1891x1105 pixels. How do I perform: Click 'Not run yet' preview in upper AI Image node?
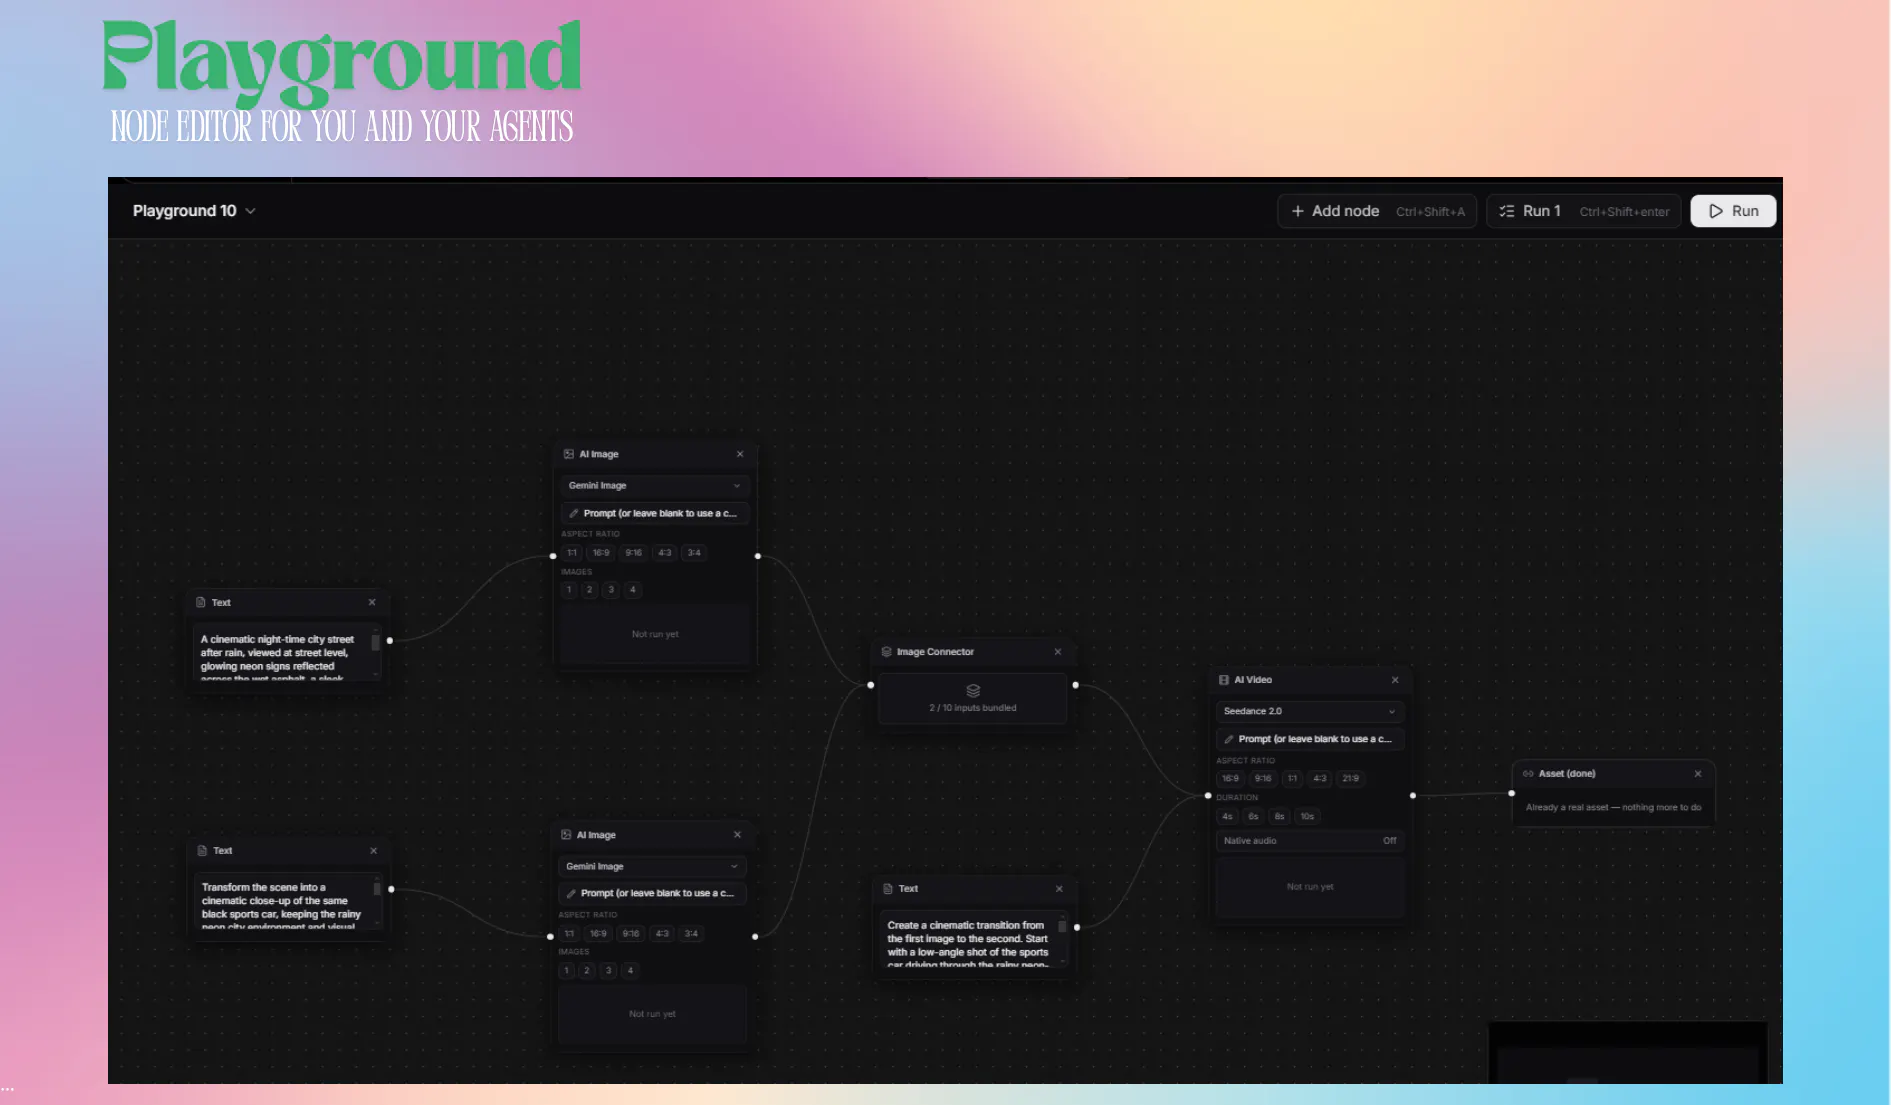[655, 635]
